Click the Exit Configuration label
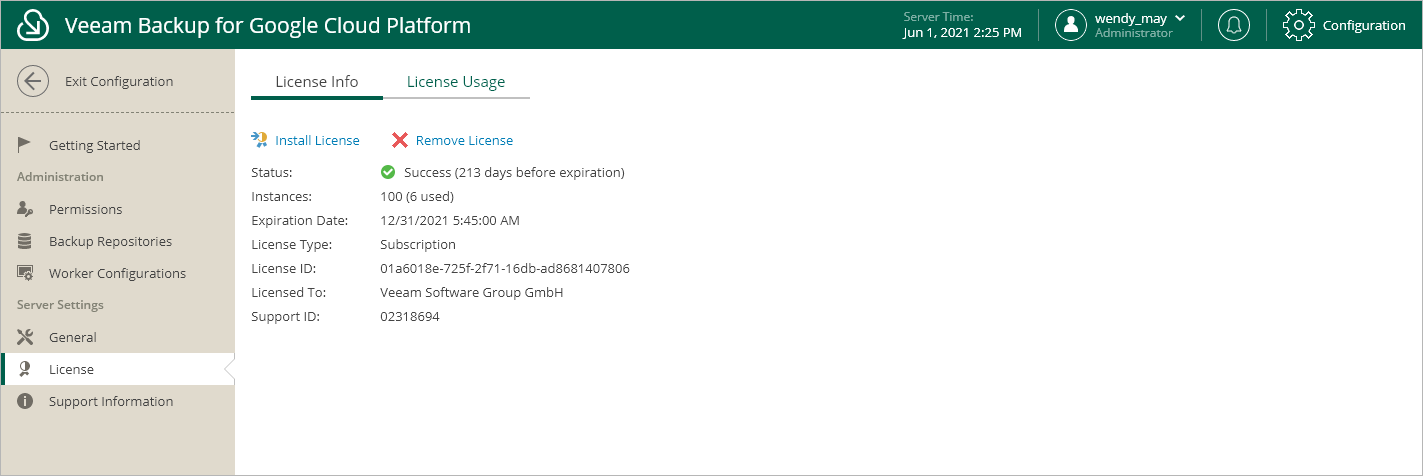1423x476 pixels. [119, 81]
